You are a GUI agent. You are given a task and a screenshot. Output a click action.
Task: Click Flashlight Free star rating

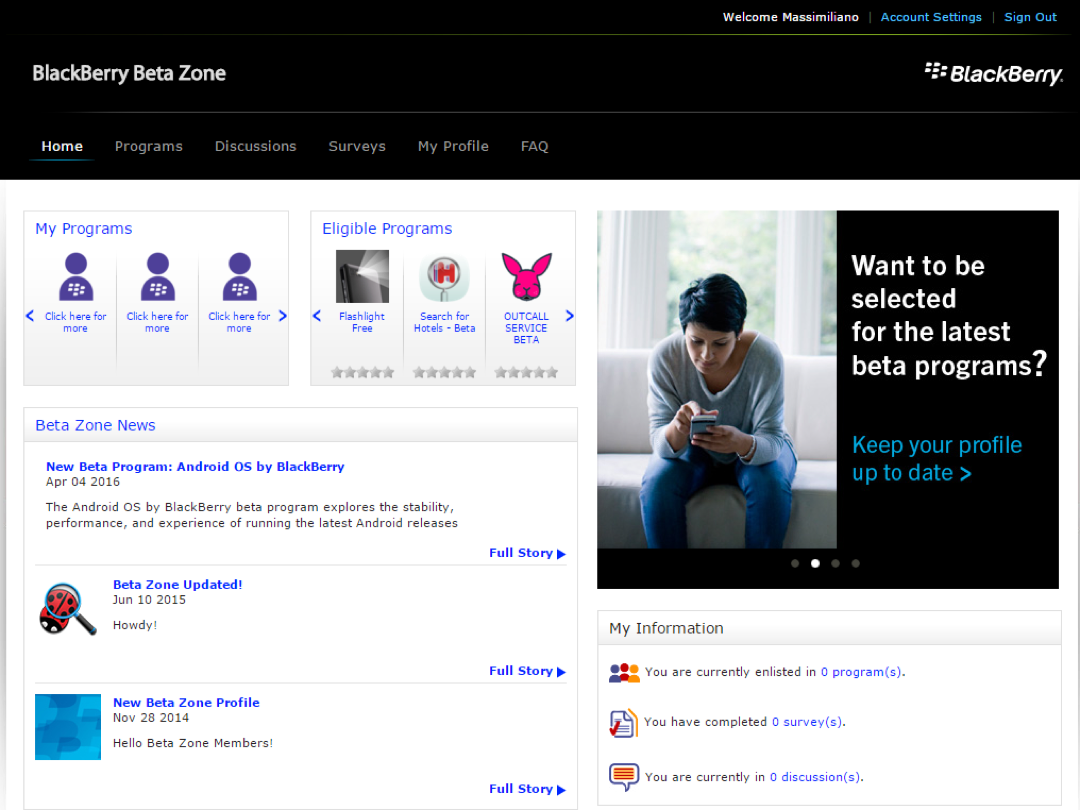point(362,373)
